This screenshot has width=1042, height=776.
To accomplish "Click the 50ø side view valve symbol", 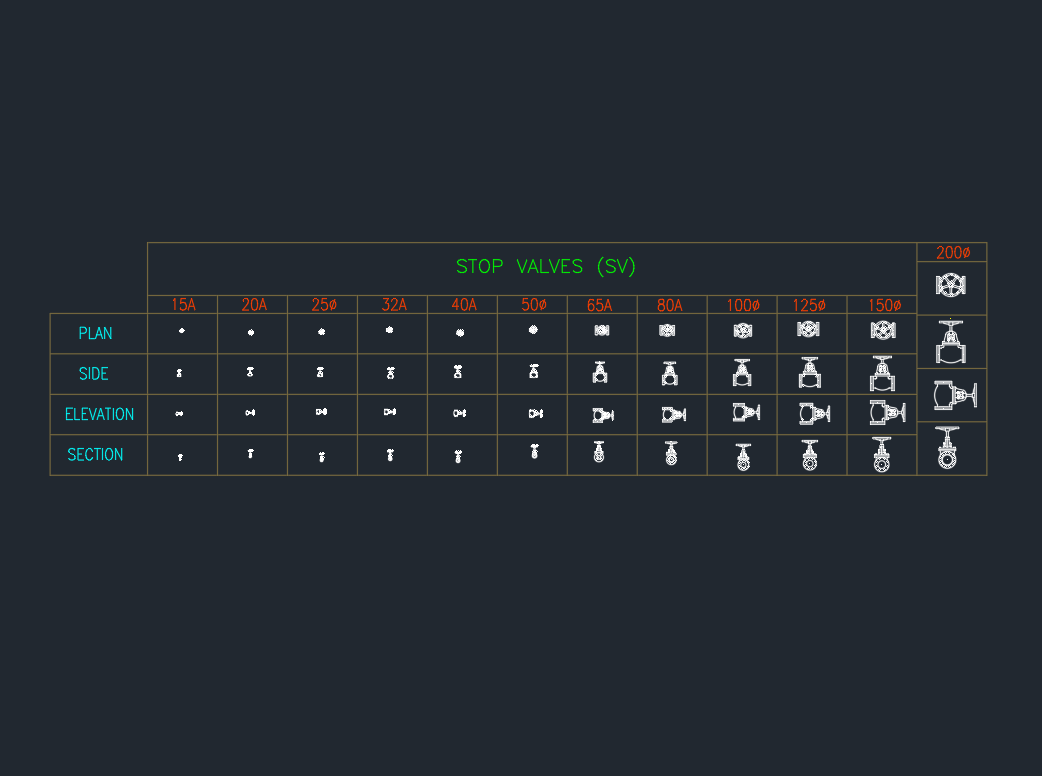I will click(534, 371).
